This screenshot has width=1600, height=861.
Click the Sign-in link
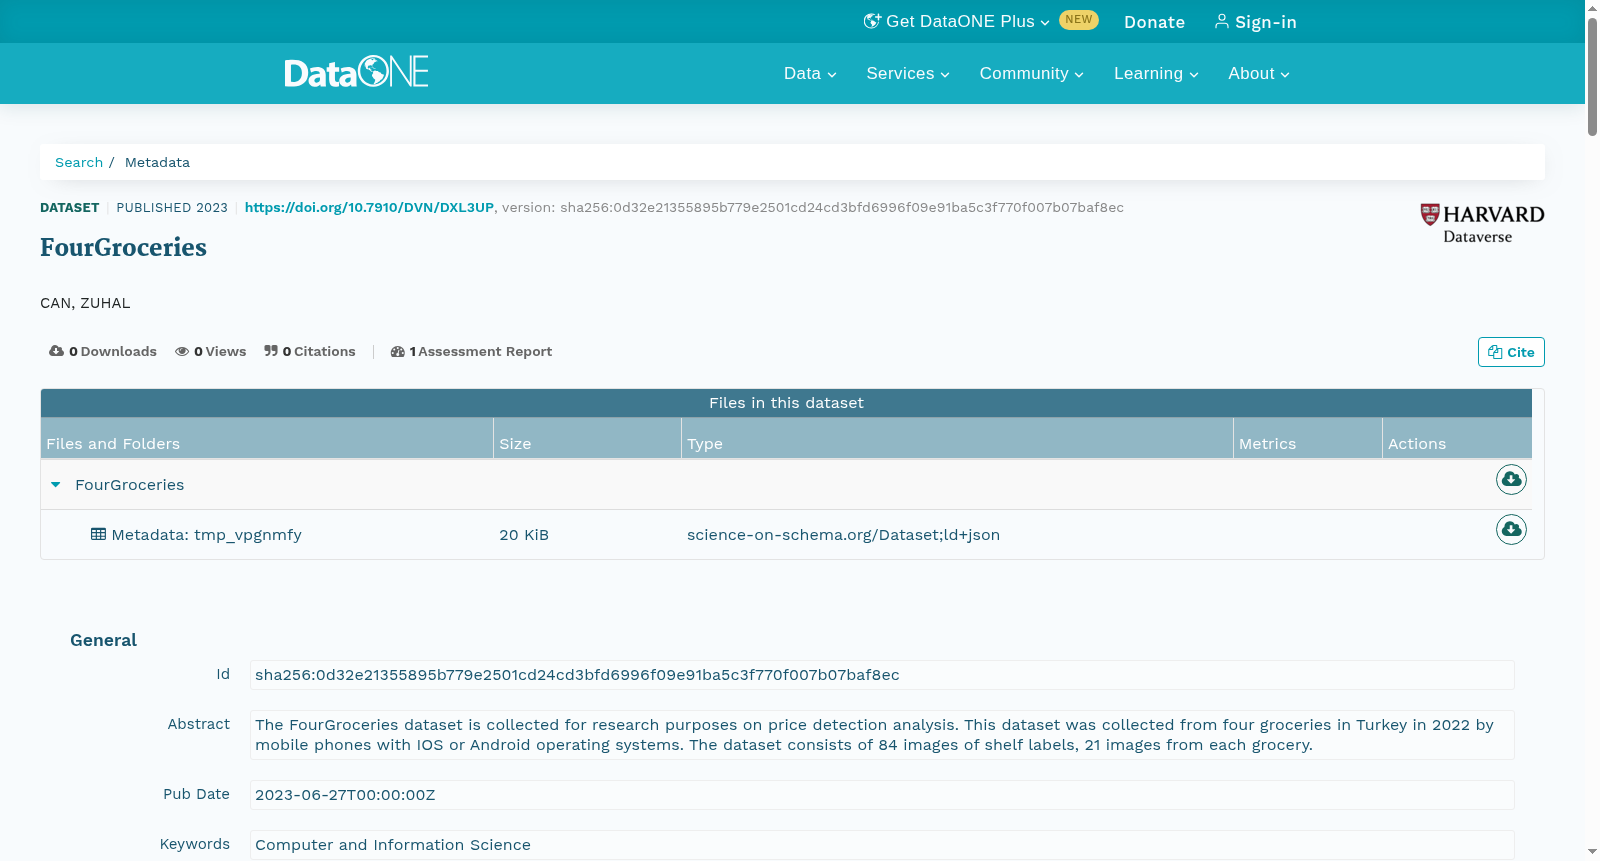(x=1255, y=22)
